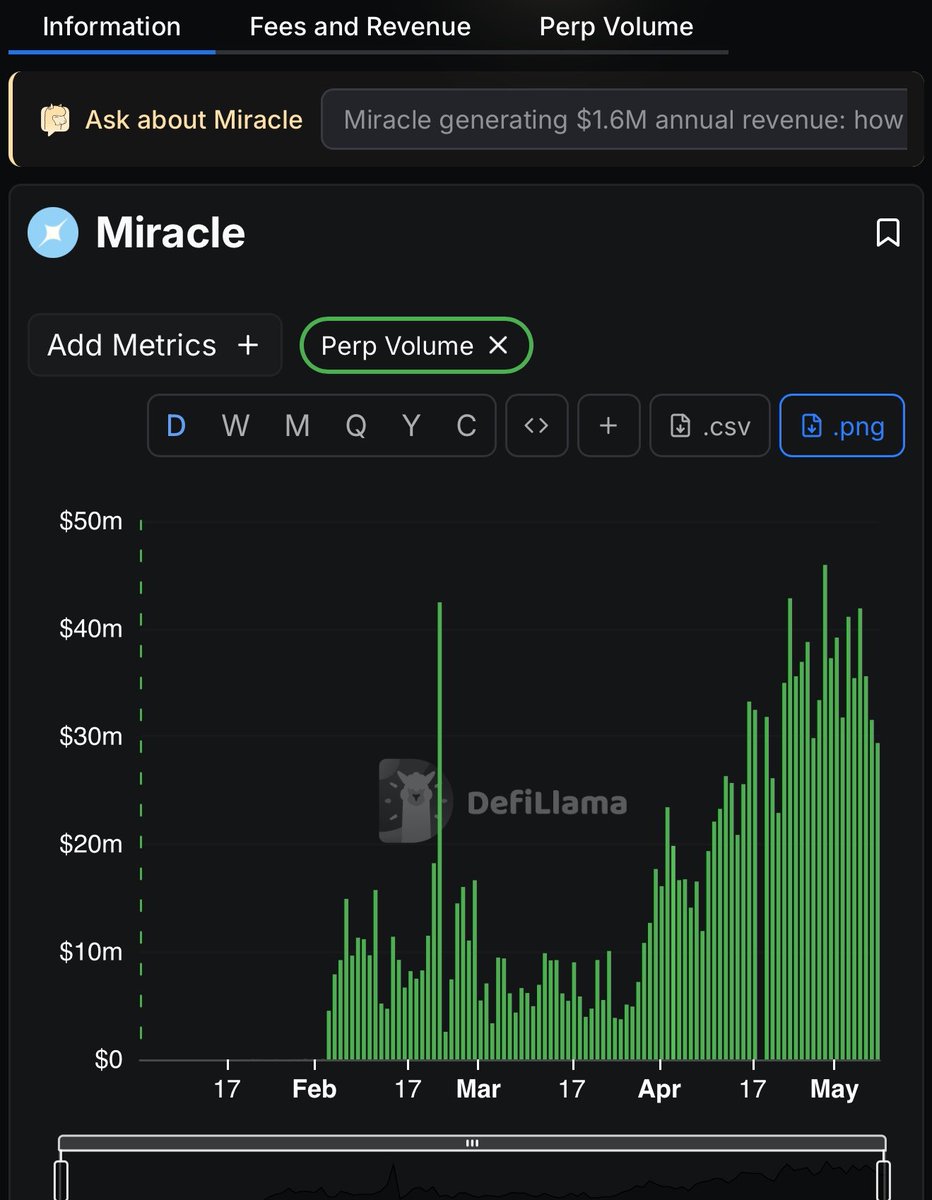932x1200 pixels.
Task: Download chart image as .png
Action: [842, 426]
